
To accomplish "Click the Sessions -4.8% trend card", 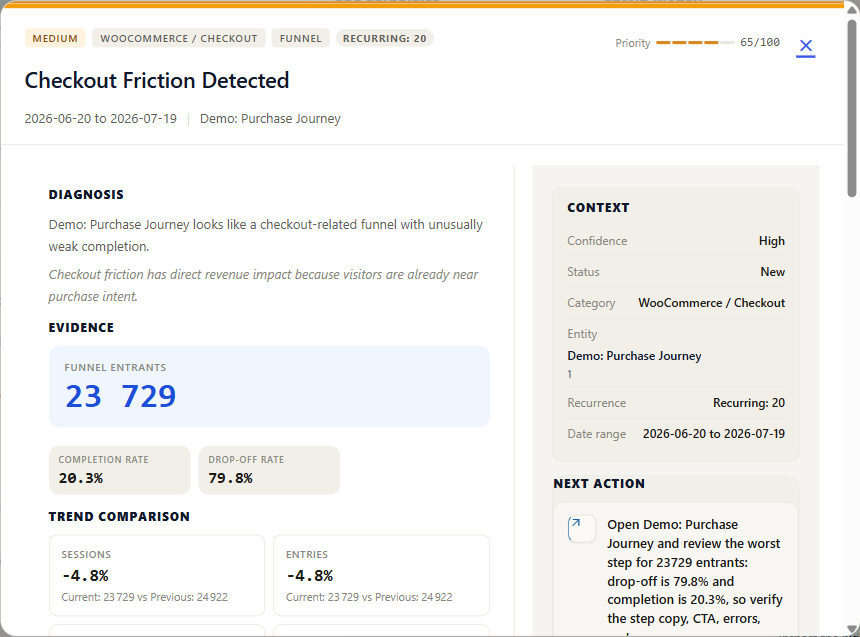I will click(157, 576).
